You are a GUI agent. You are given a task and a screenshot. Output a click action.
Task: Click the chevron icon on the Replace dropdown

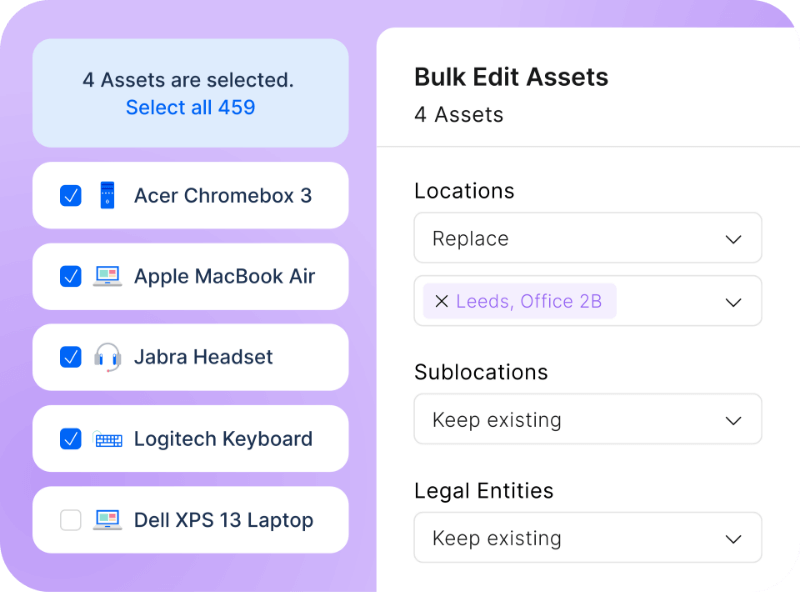[x=733, y=238]
